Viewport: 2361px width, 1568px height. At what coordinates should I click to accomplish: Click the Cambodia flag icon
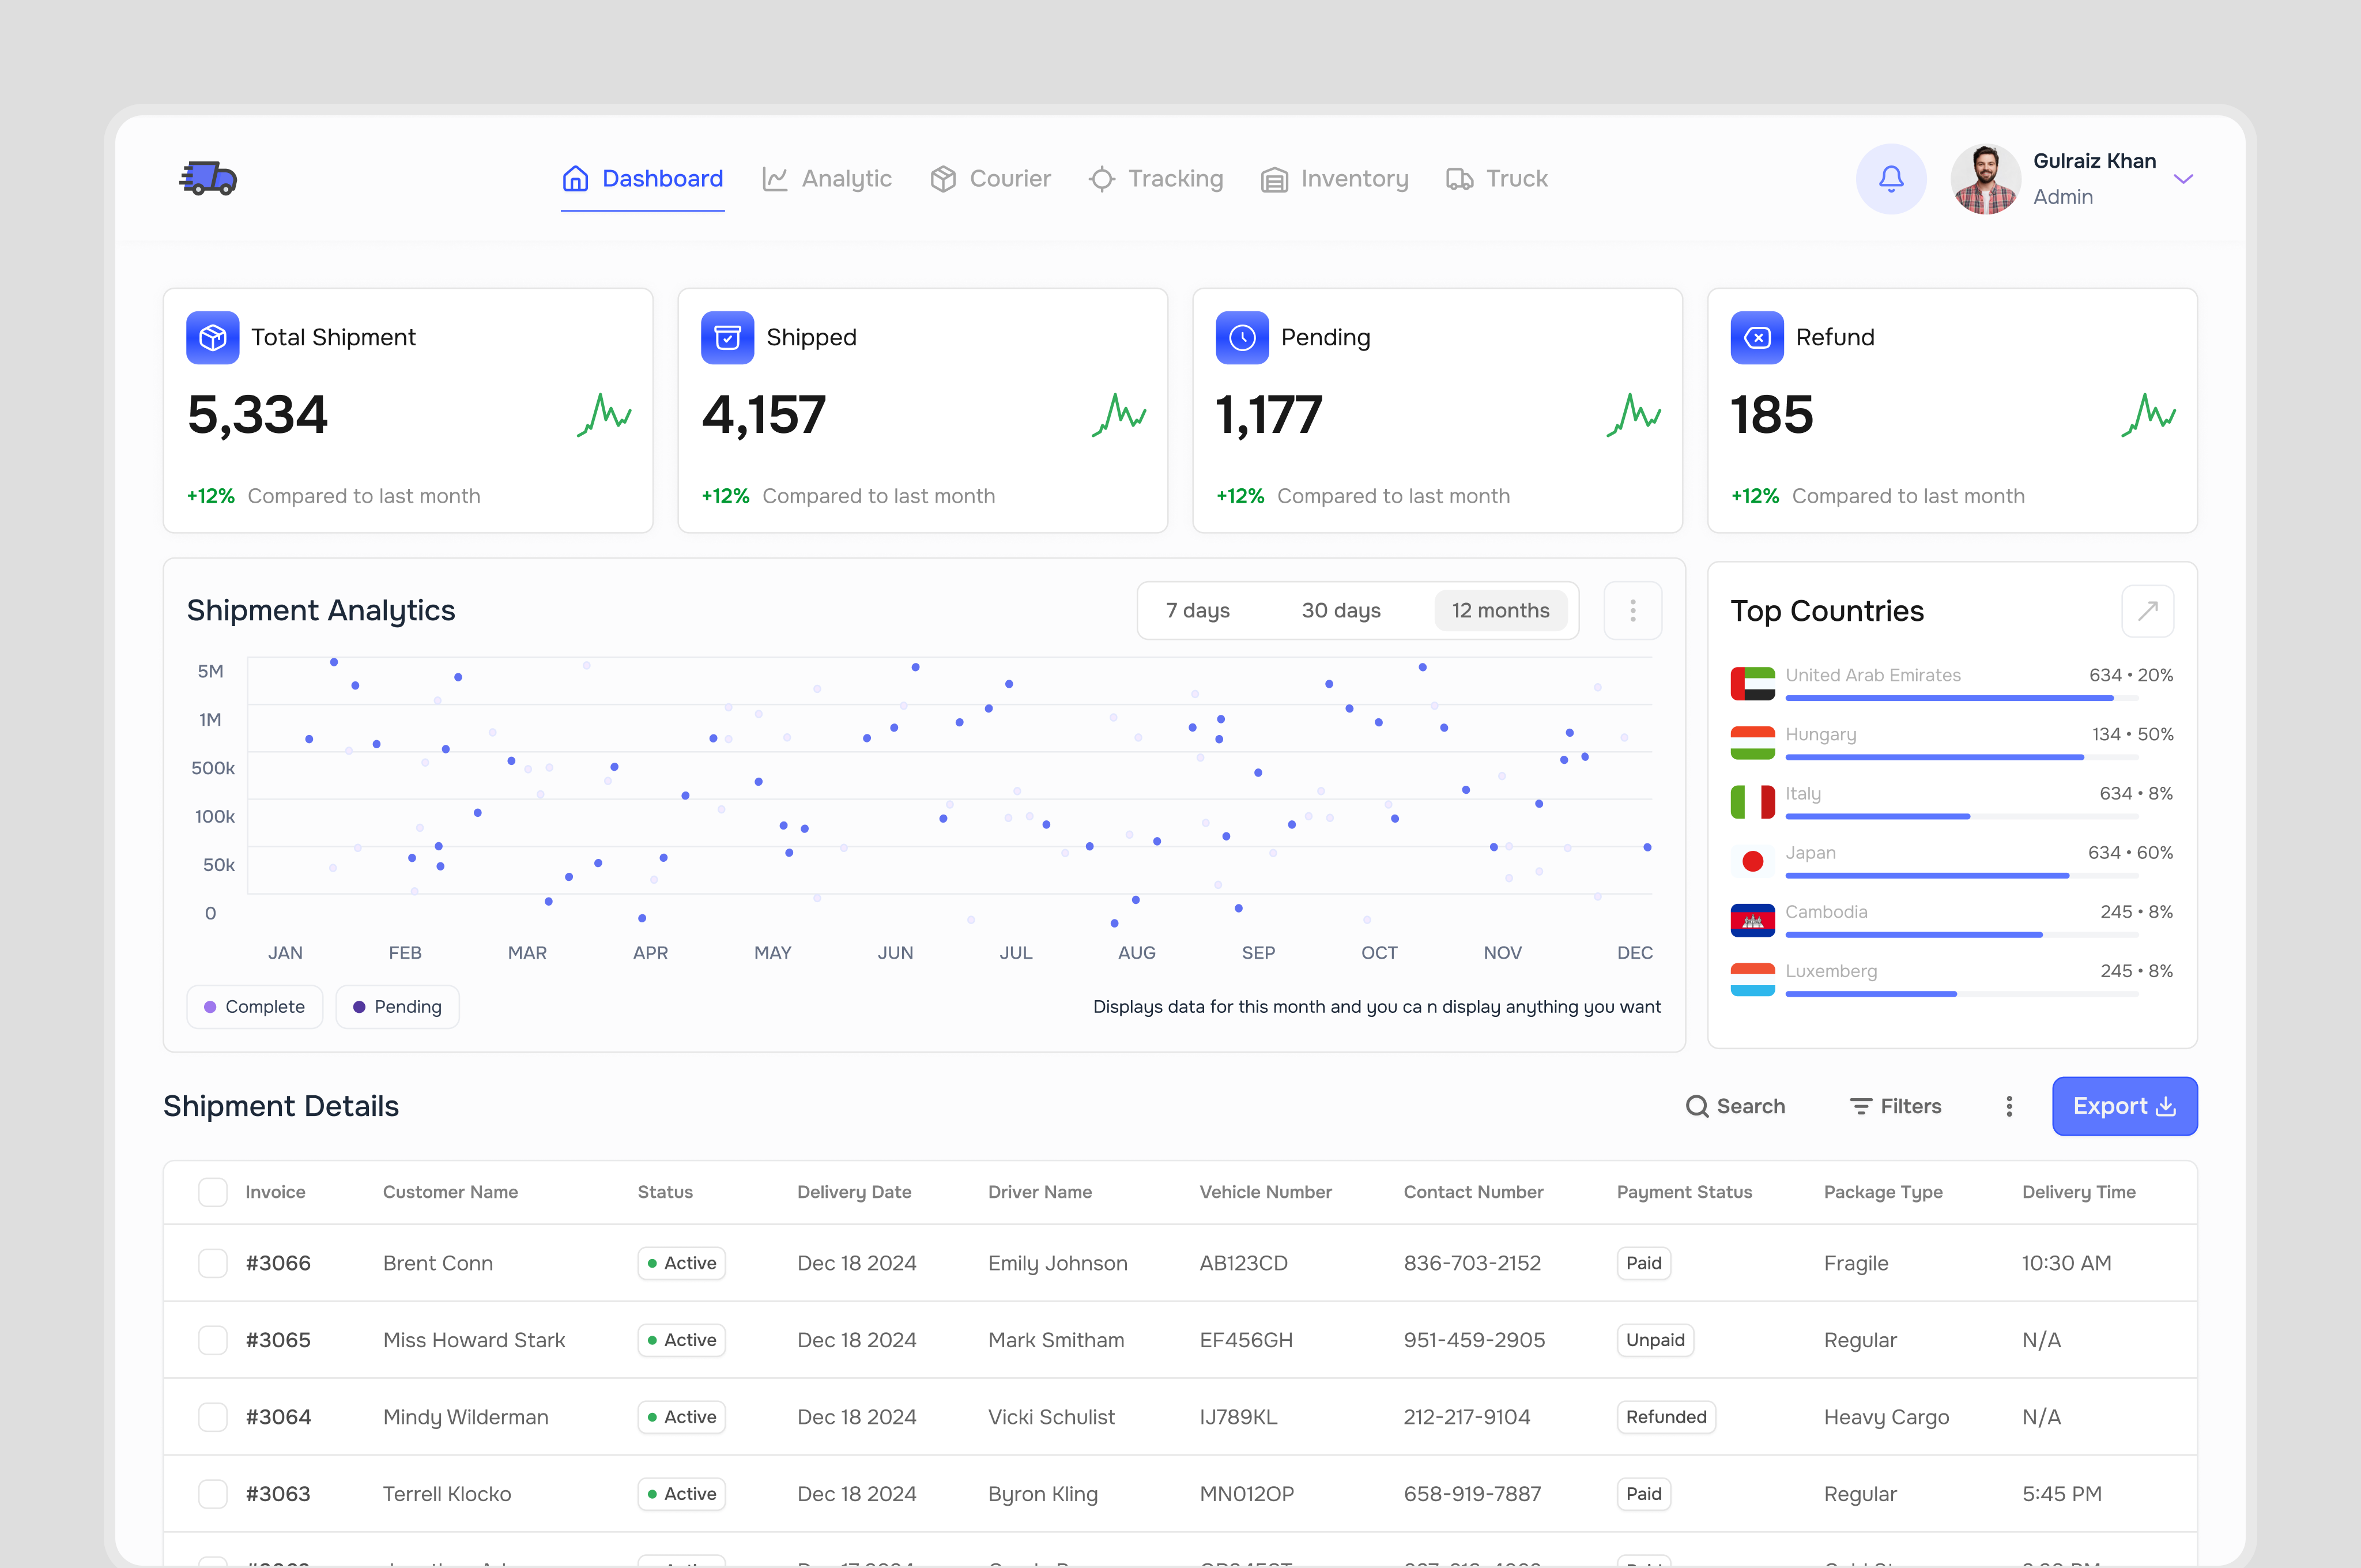click(1752, 920)
